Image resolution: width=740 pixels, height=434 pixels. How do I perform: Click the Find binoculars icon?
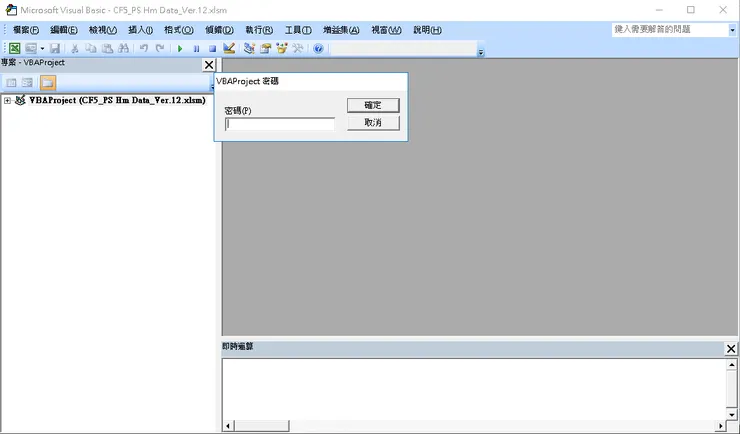[x=124, y=48]
